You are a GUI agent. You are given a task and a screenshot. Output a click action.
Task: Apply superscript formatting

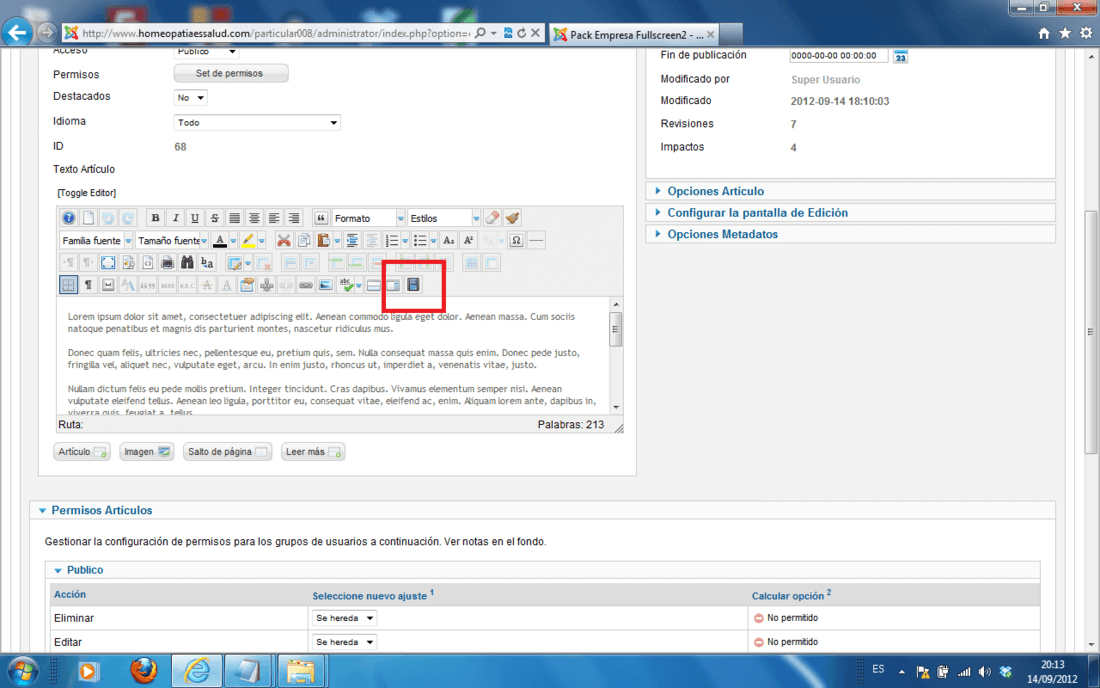point(469,241)
